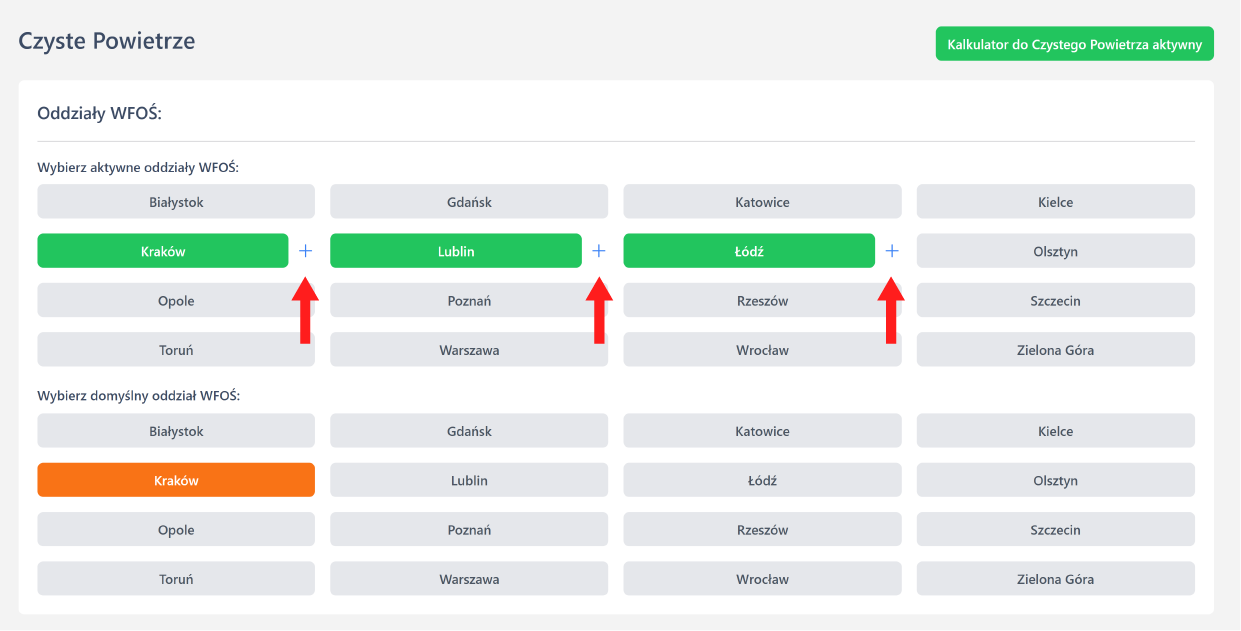Activate Szczecin in active WFOŚ branches
Image resolution: width=1241 pixels, height=631 pixels.
(x=1055, y=301)
